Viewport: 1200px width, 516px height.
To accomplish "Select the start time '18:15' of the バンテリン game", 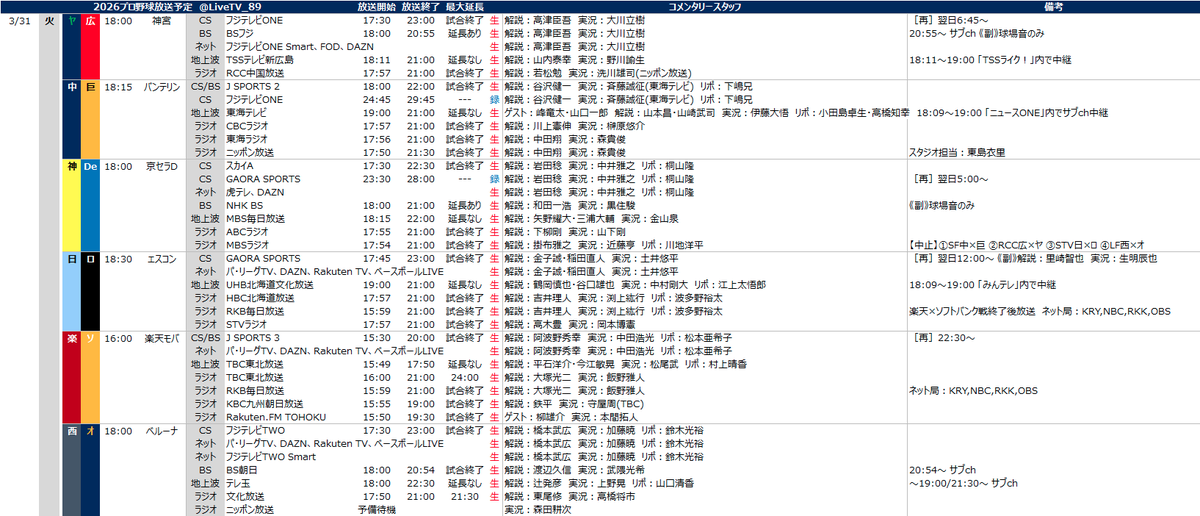I will pos(118,86).
